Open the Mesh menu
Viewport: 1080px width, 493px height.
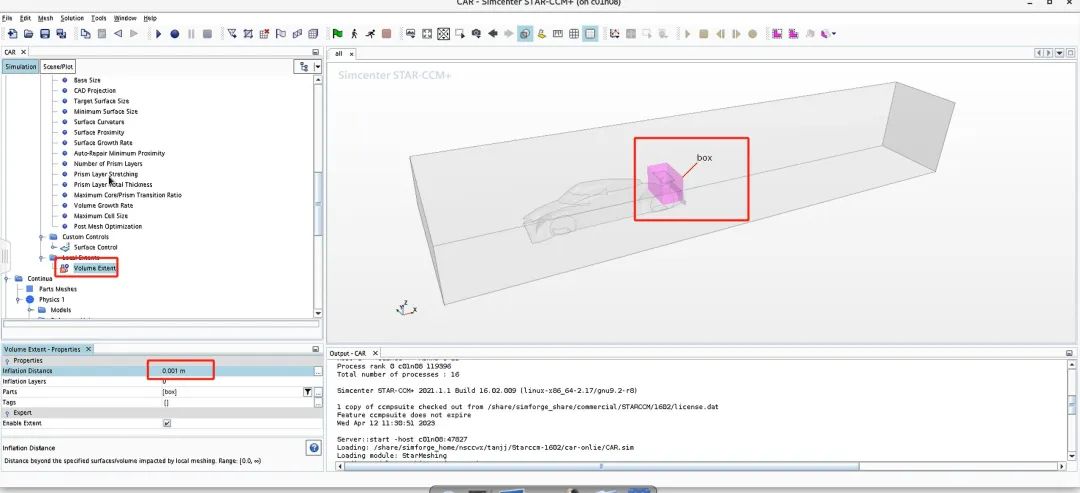click(45, 18)
